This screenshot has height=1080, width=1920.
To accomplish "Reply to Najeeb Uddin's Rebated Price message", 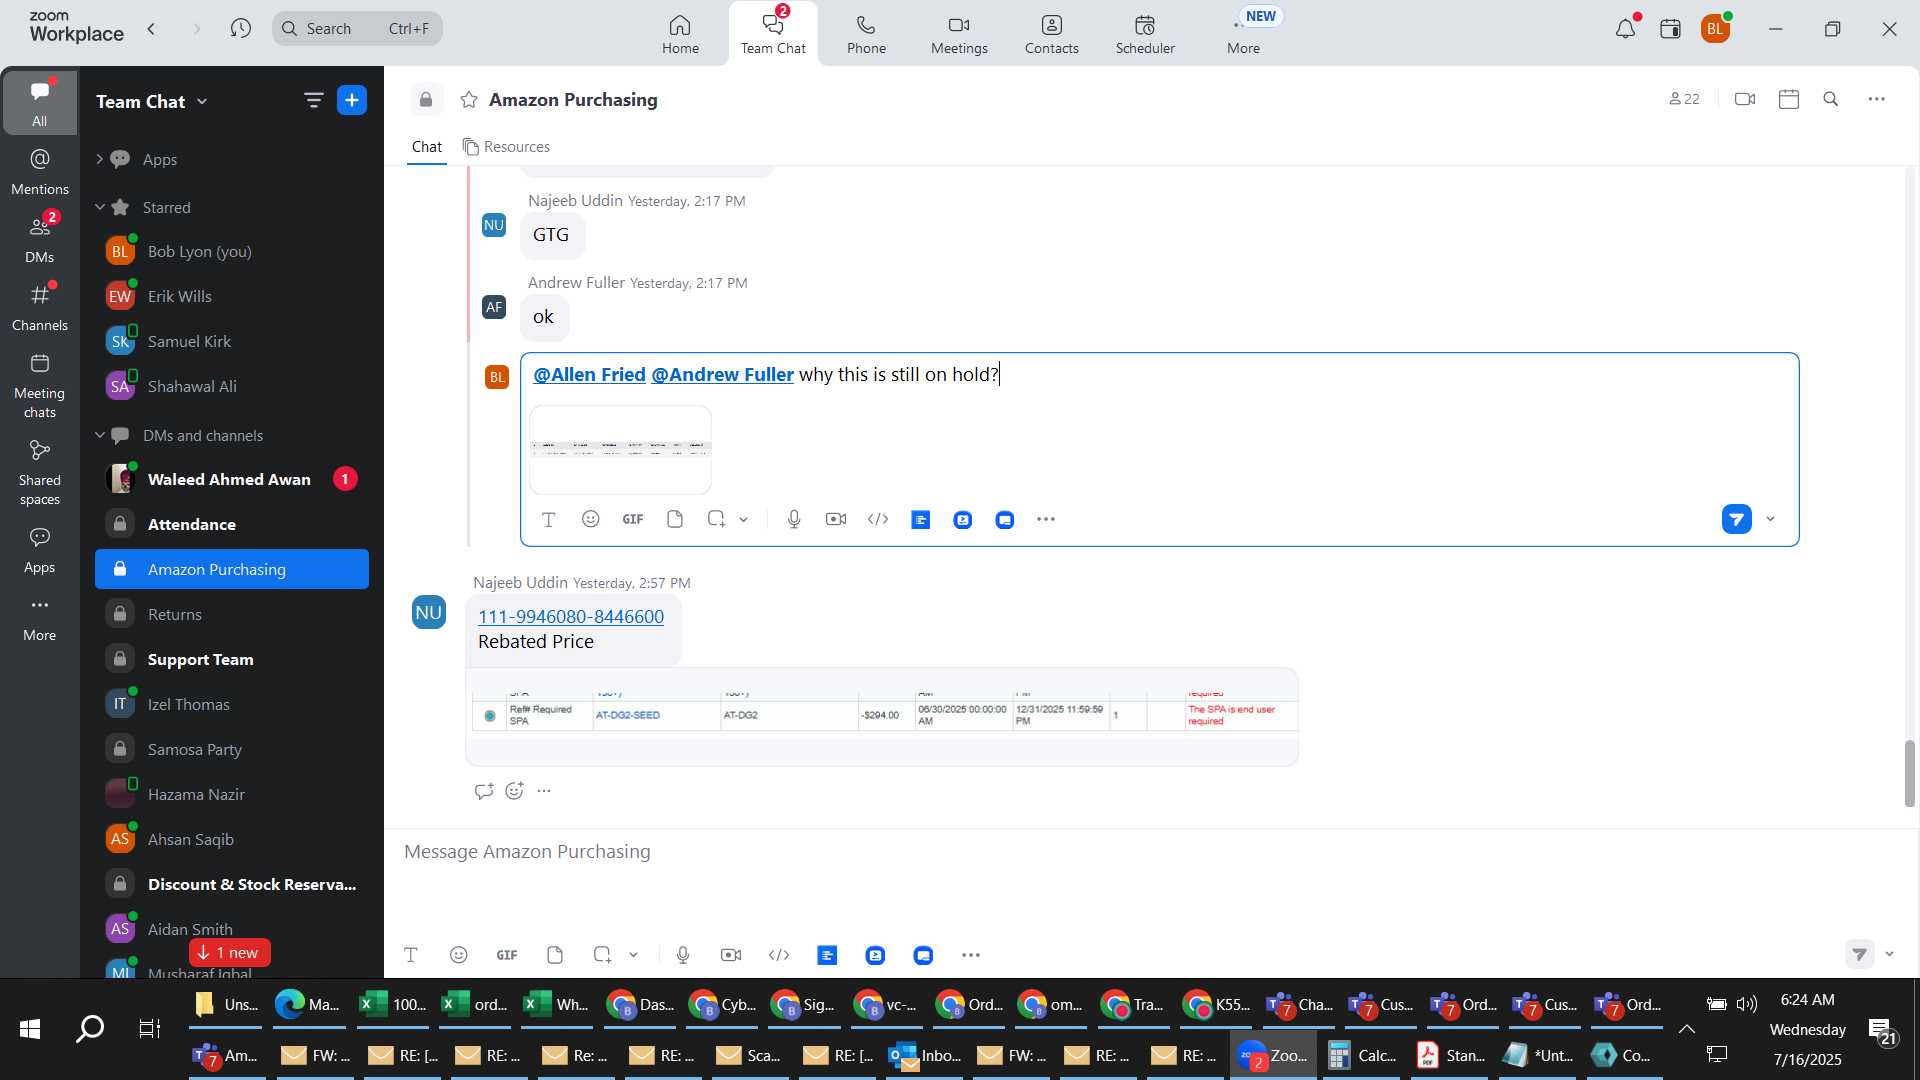I will pyautogui.click(x=484, y=791).
